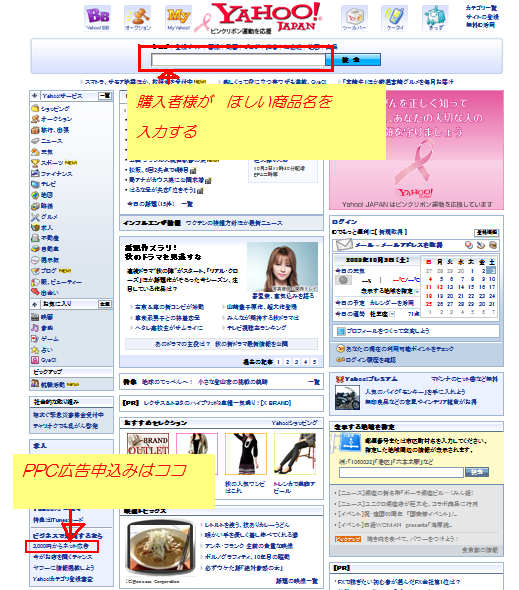519x590 pixels.
Task: Click the registration info button in login panel
Action: click(x=487, y=233)
